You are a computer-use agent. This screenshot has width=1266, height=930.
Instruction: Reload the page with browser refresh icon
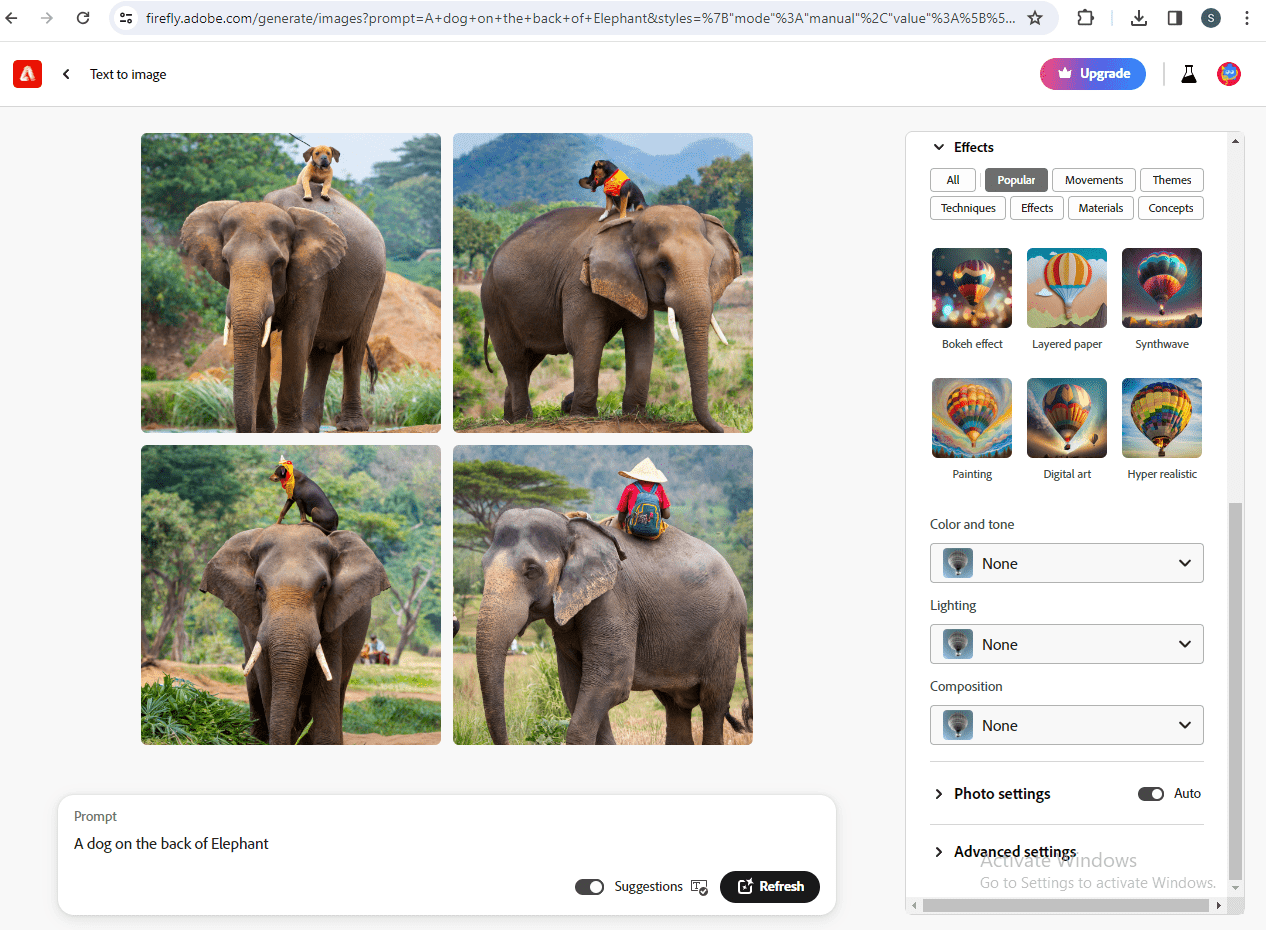[83, 18]
